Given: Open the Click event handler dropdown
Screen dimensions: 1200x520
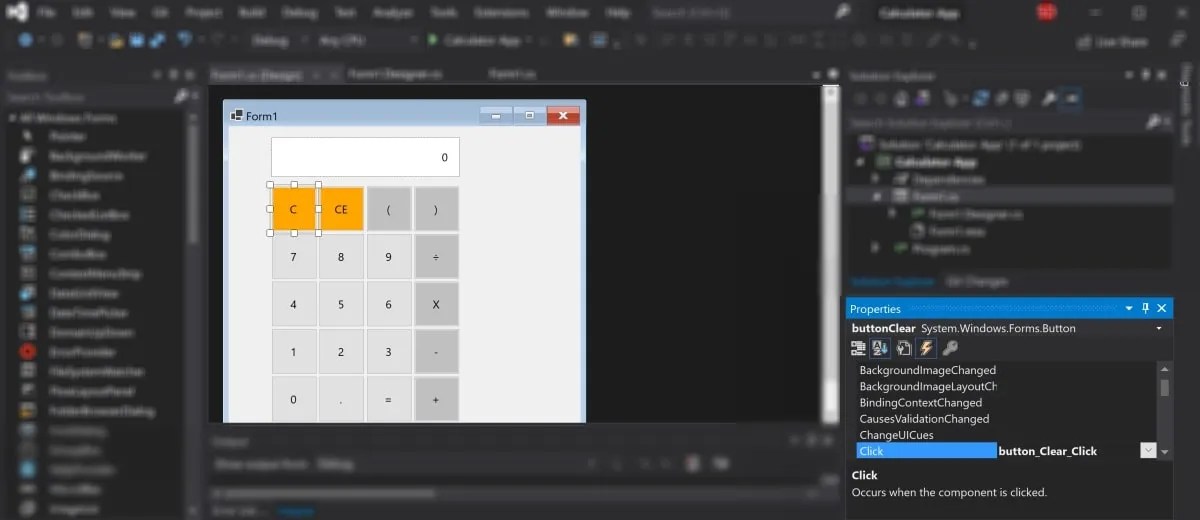Looking at the screenshot, I should click(1149, 451).
